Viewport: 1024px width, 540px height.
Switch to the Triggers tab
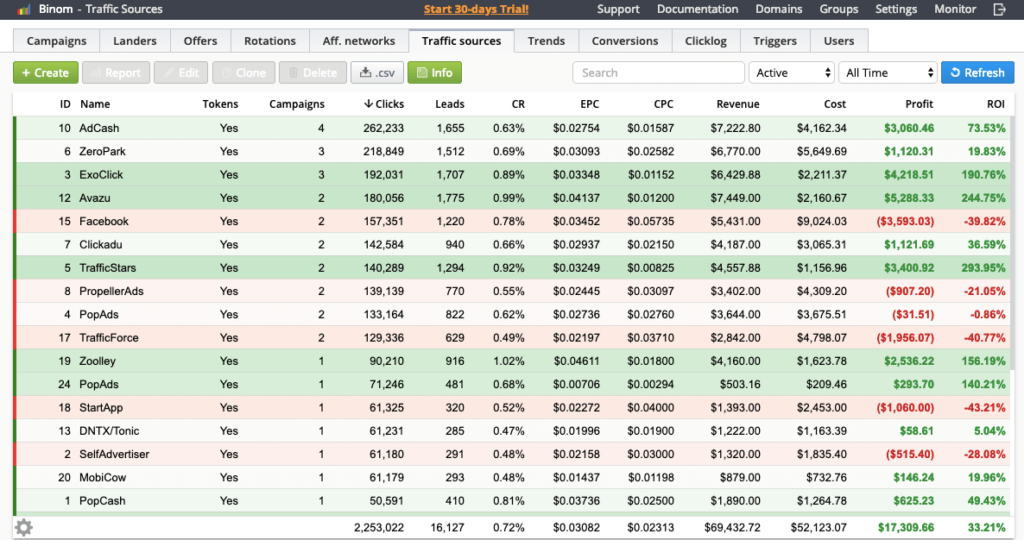(x=775, y=40)
